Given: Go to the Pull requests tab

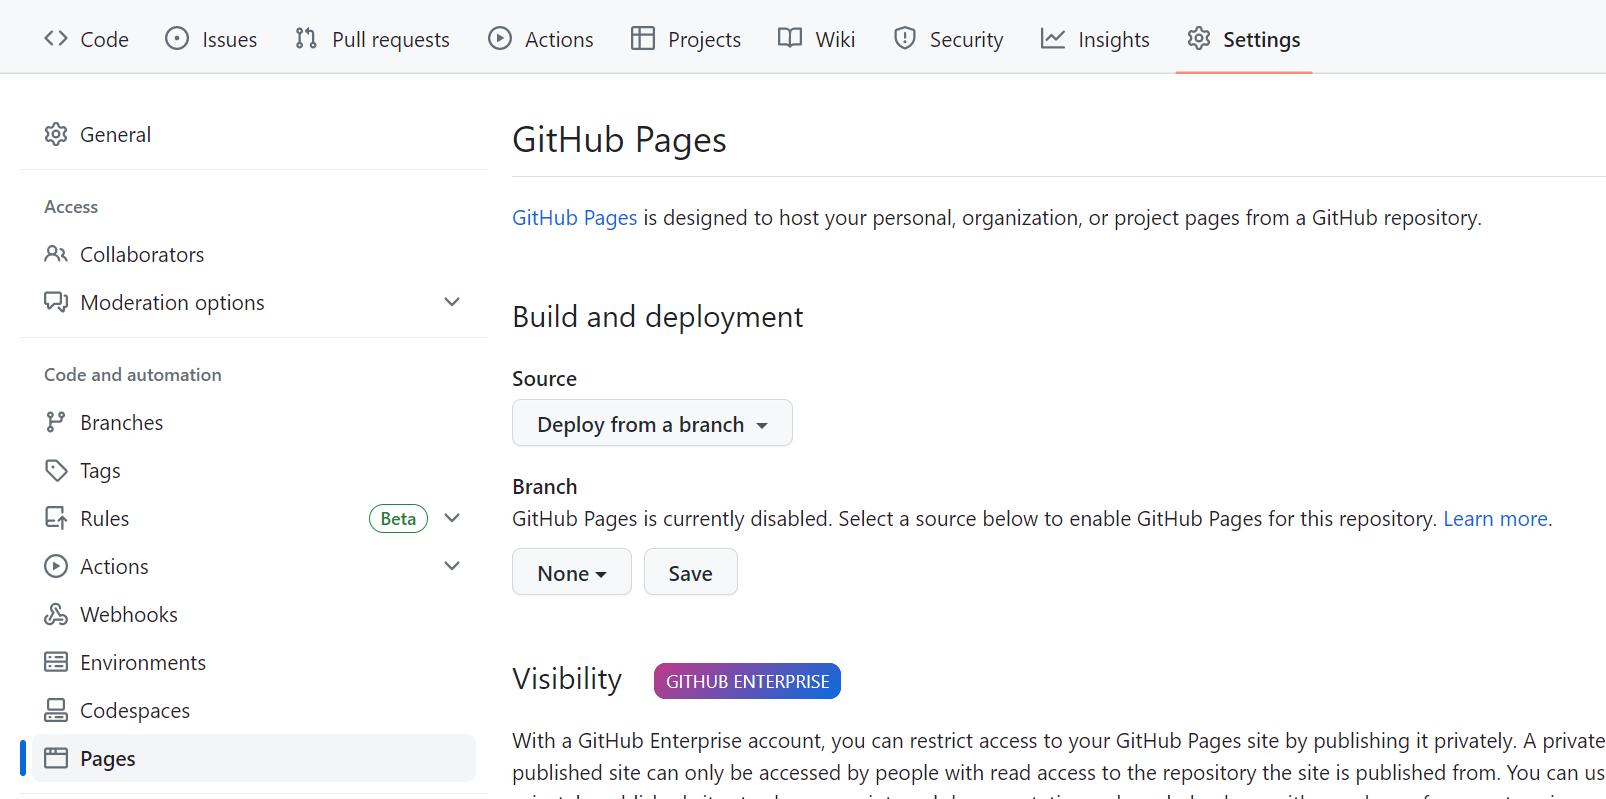Looking at the screenshot, I should coord(372,39).
